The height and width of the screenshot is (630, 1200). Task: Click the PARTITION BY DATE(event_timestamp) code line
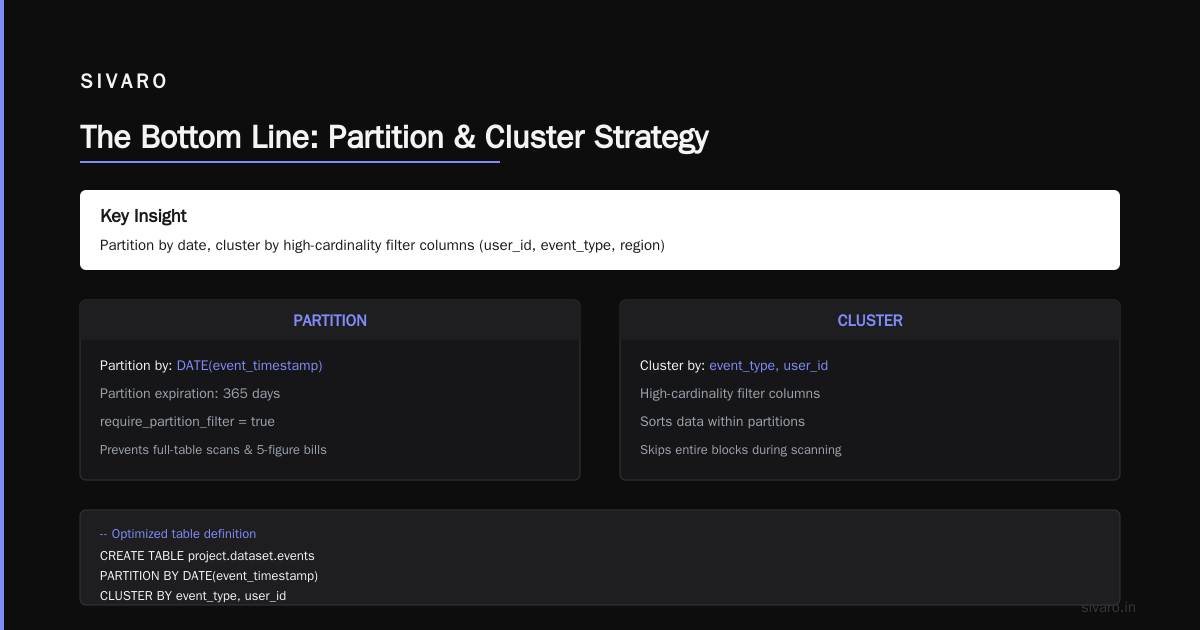coord(209,576)
